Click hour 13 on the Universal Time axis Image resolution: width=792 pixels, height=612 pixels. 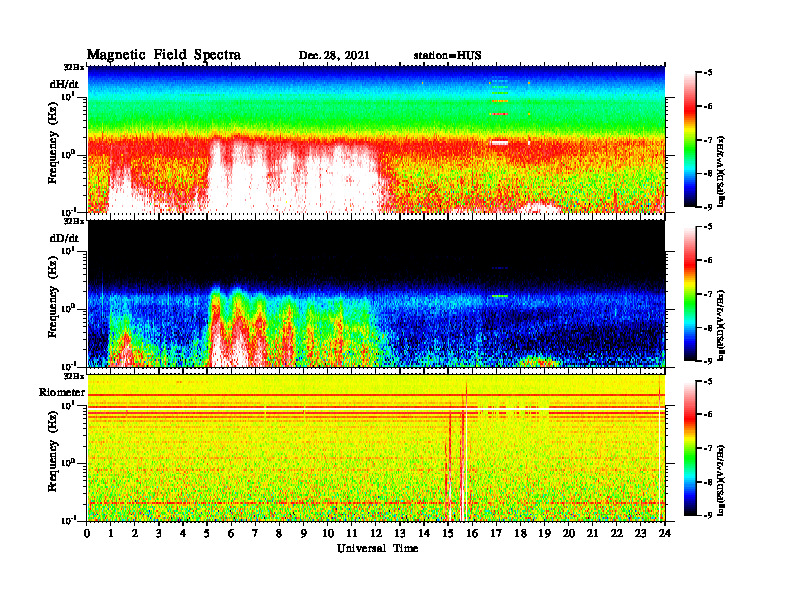[400, 533]
